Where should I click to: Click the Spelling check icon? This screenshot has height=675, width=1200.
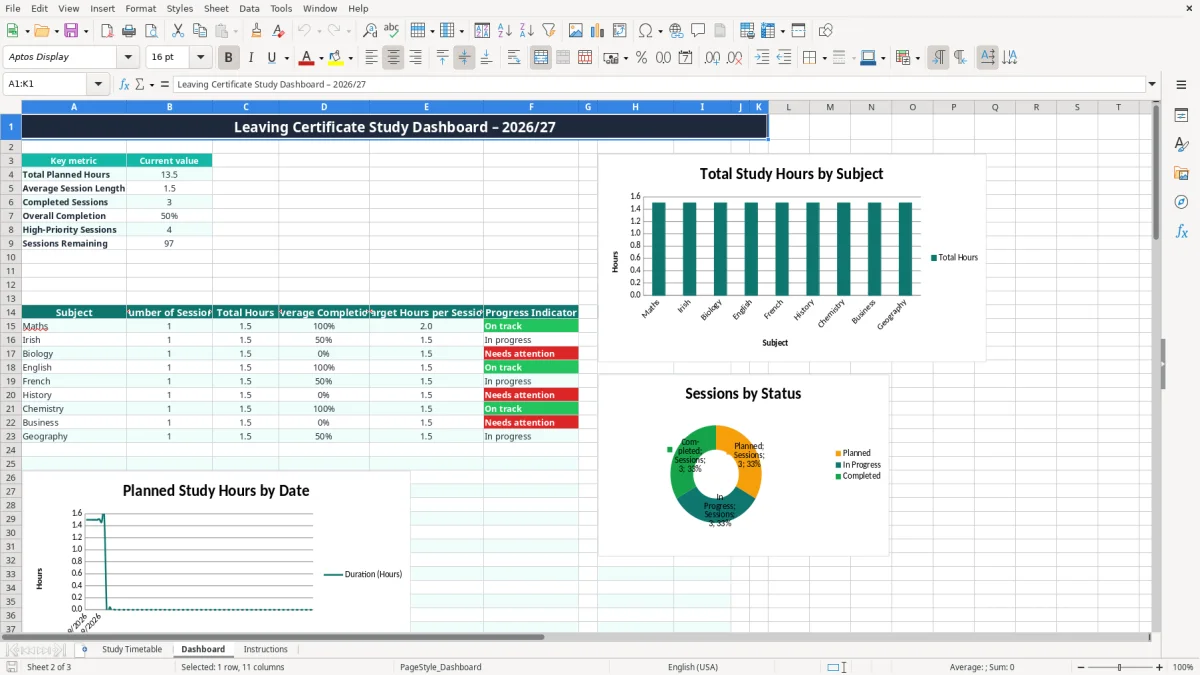click(x=392, y=31)
